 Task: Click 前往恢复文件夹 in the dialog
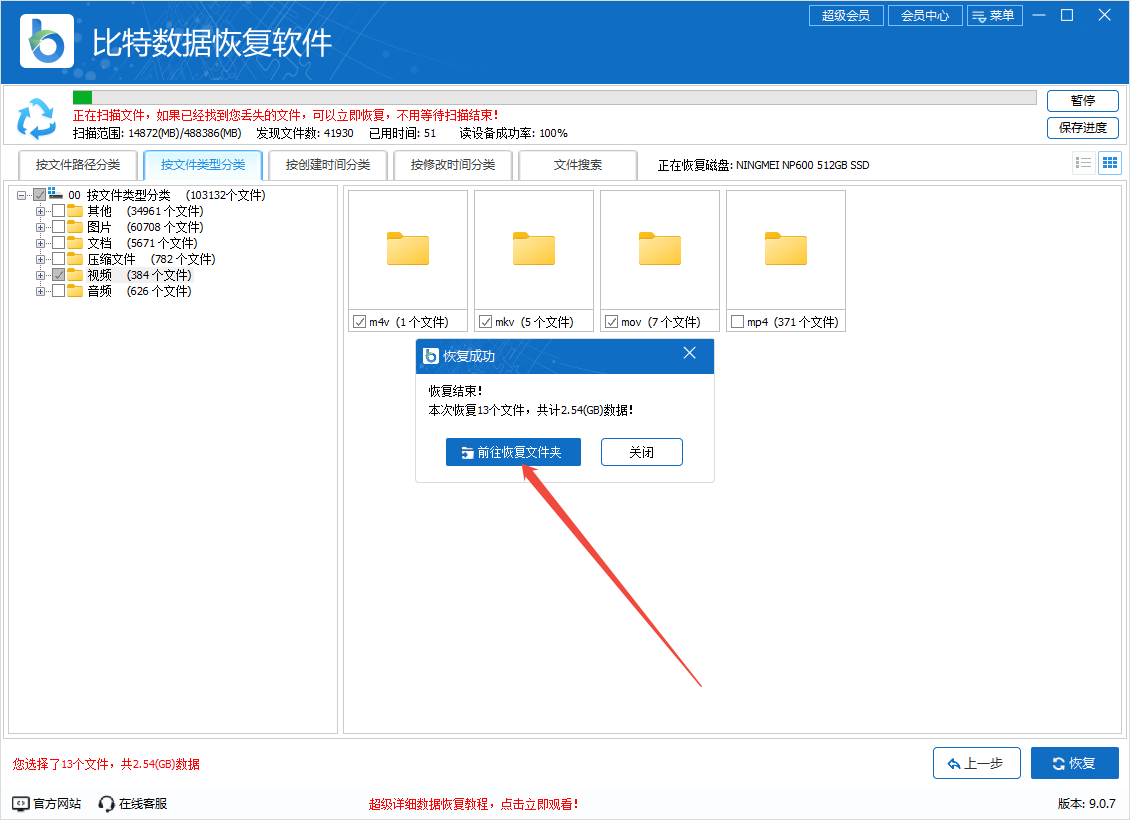pyautogui.click(x=513, y=452)
